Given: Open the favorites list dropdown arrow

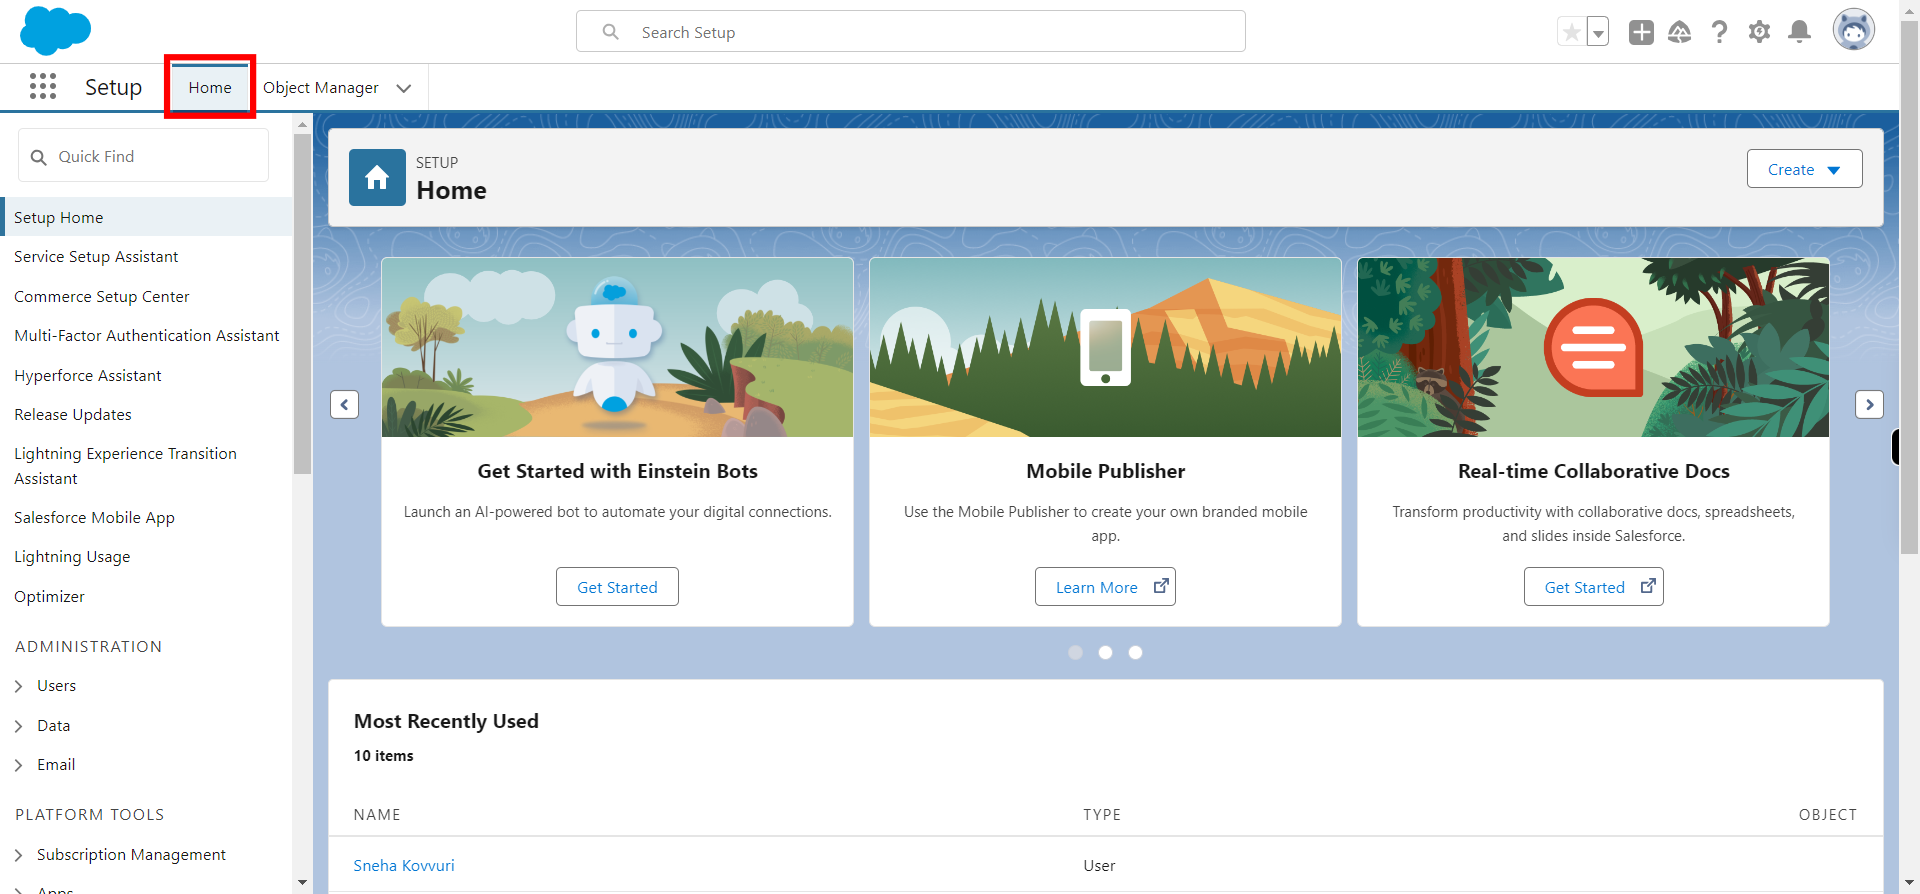Looking at the screenshot, I should tap(1598, 32).
